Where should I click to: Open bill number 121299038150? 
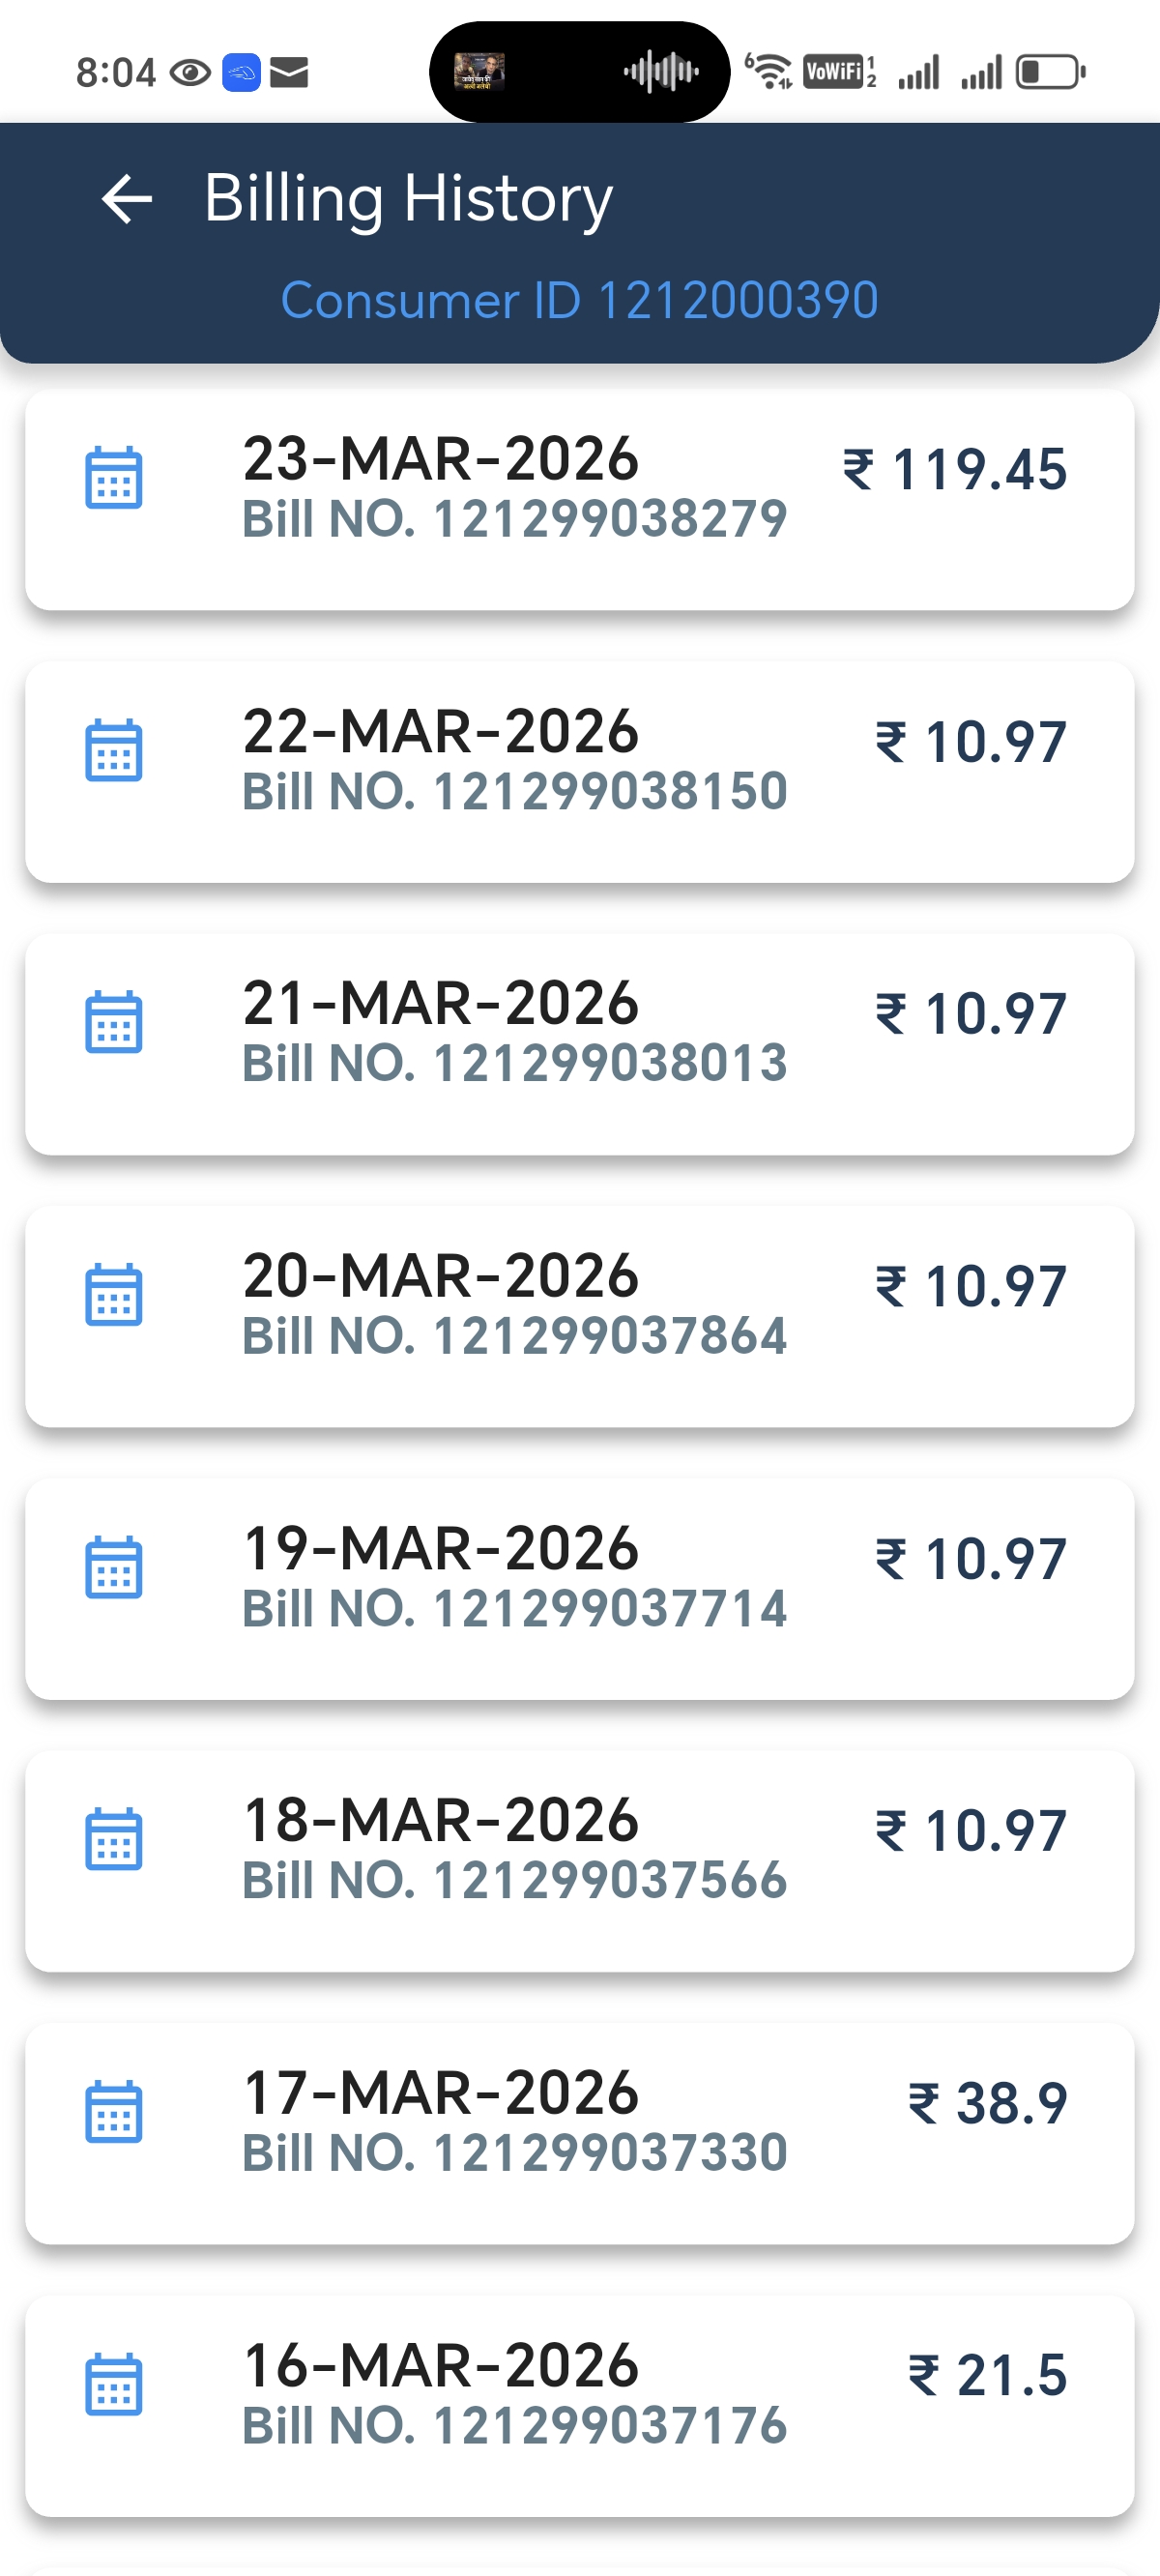click(x=514, y=791)
